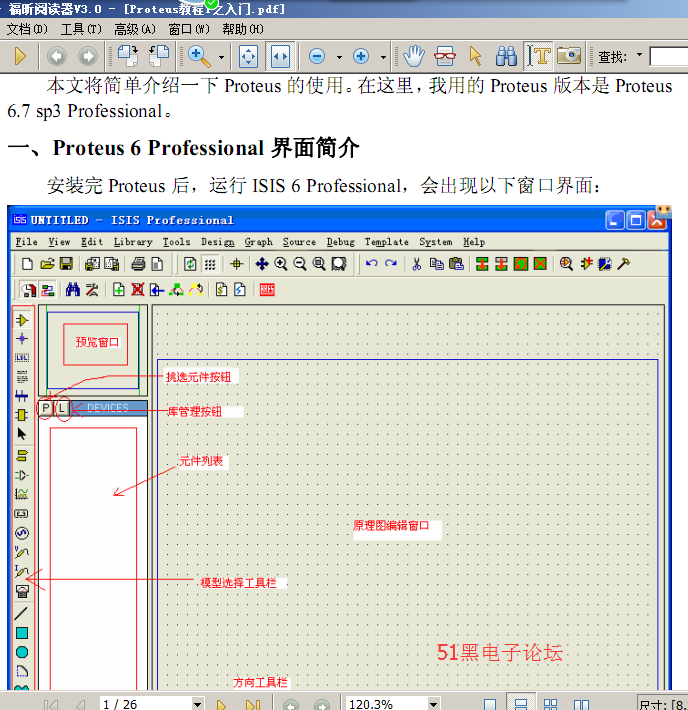This screenshot has height=710, width=688.
Task: Rotate the page left with rotate icon
Action: tap(128, 56)
